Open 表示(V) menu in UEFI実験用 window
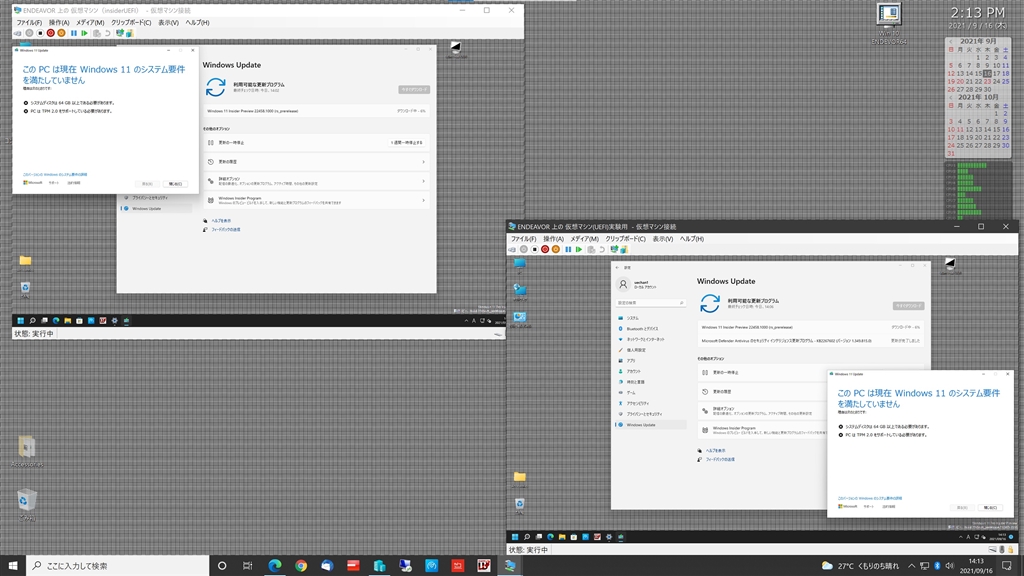The image size is (1024, 576). [662, 239]
